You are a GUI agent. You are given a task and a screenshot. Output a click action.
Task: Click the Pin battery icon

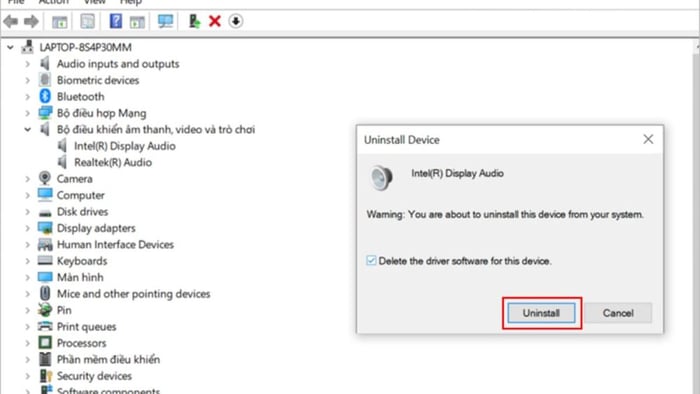pyautogui.click(x=45, y=310)
